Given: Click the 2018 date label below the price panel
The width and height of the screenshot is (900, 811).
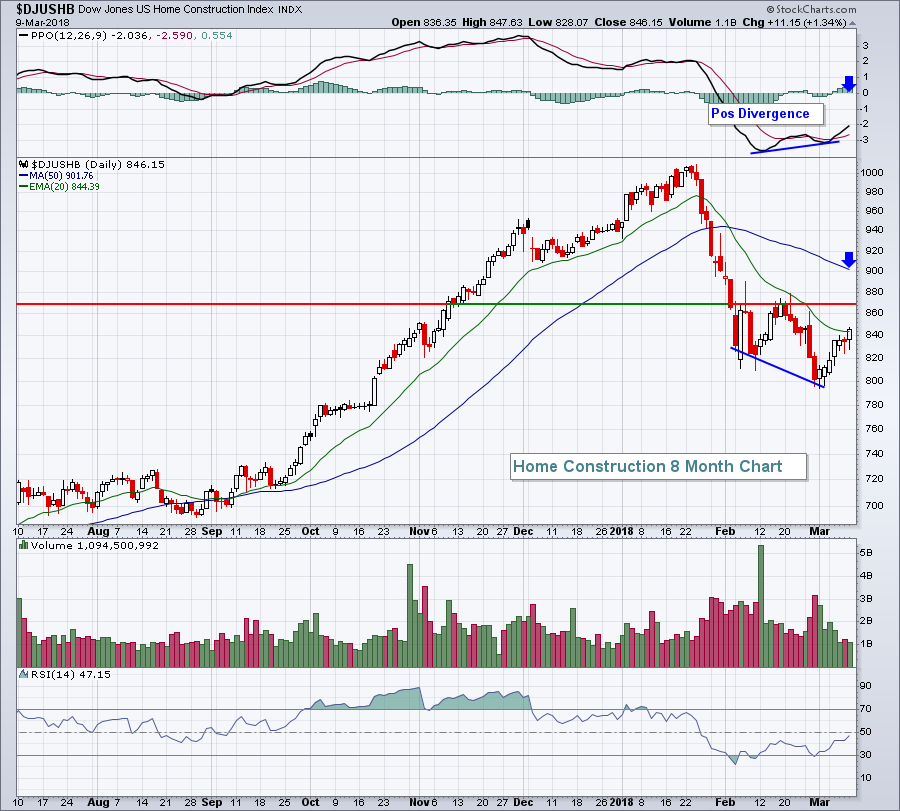Looking at the screenshot, I should [x=621, y=531].
